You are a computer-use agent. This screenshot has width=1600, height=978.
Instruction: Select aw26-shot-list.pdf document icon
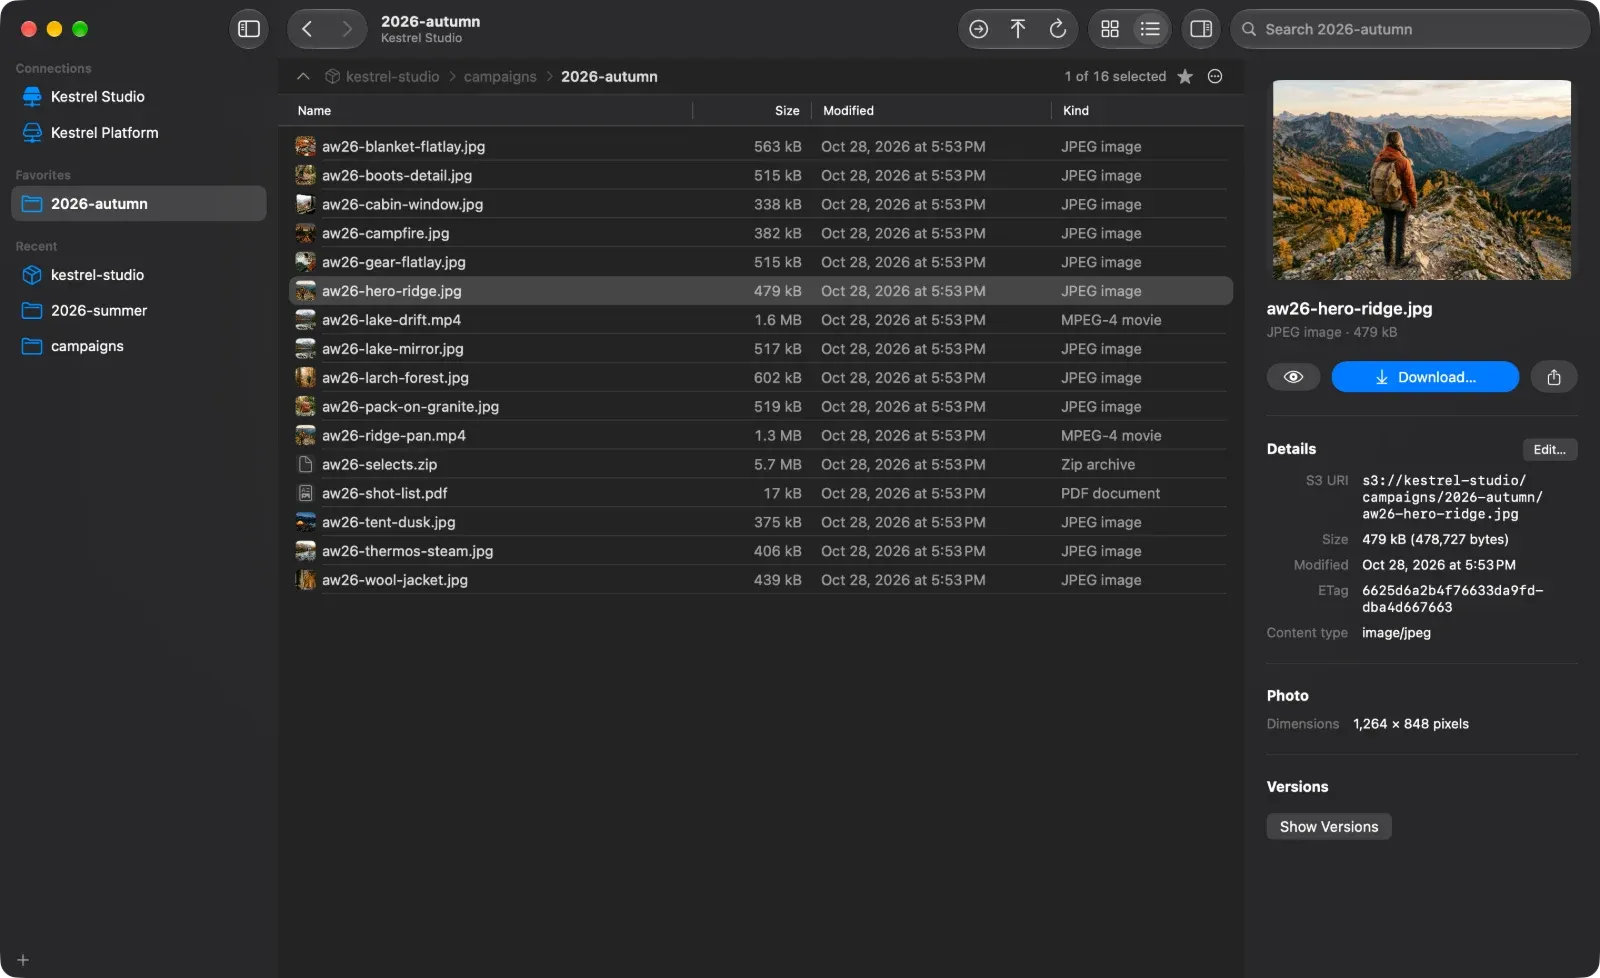point(305,494)
